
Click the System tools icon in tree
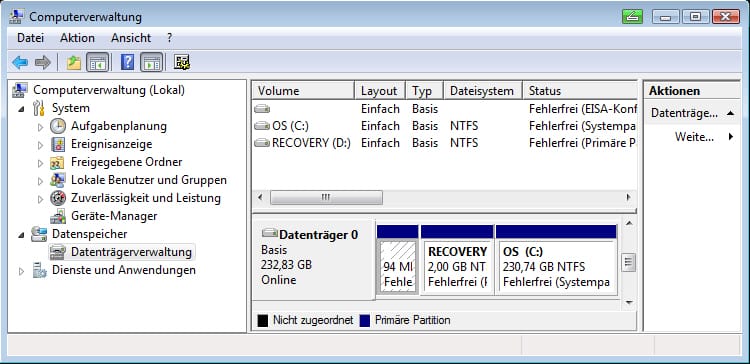tap(39, 108)
